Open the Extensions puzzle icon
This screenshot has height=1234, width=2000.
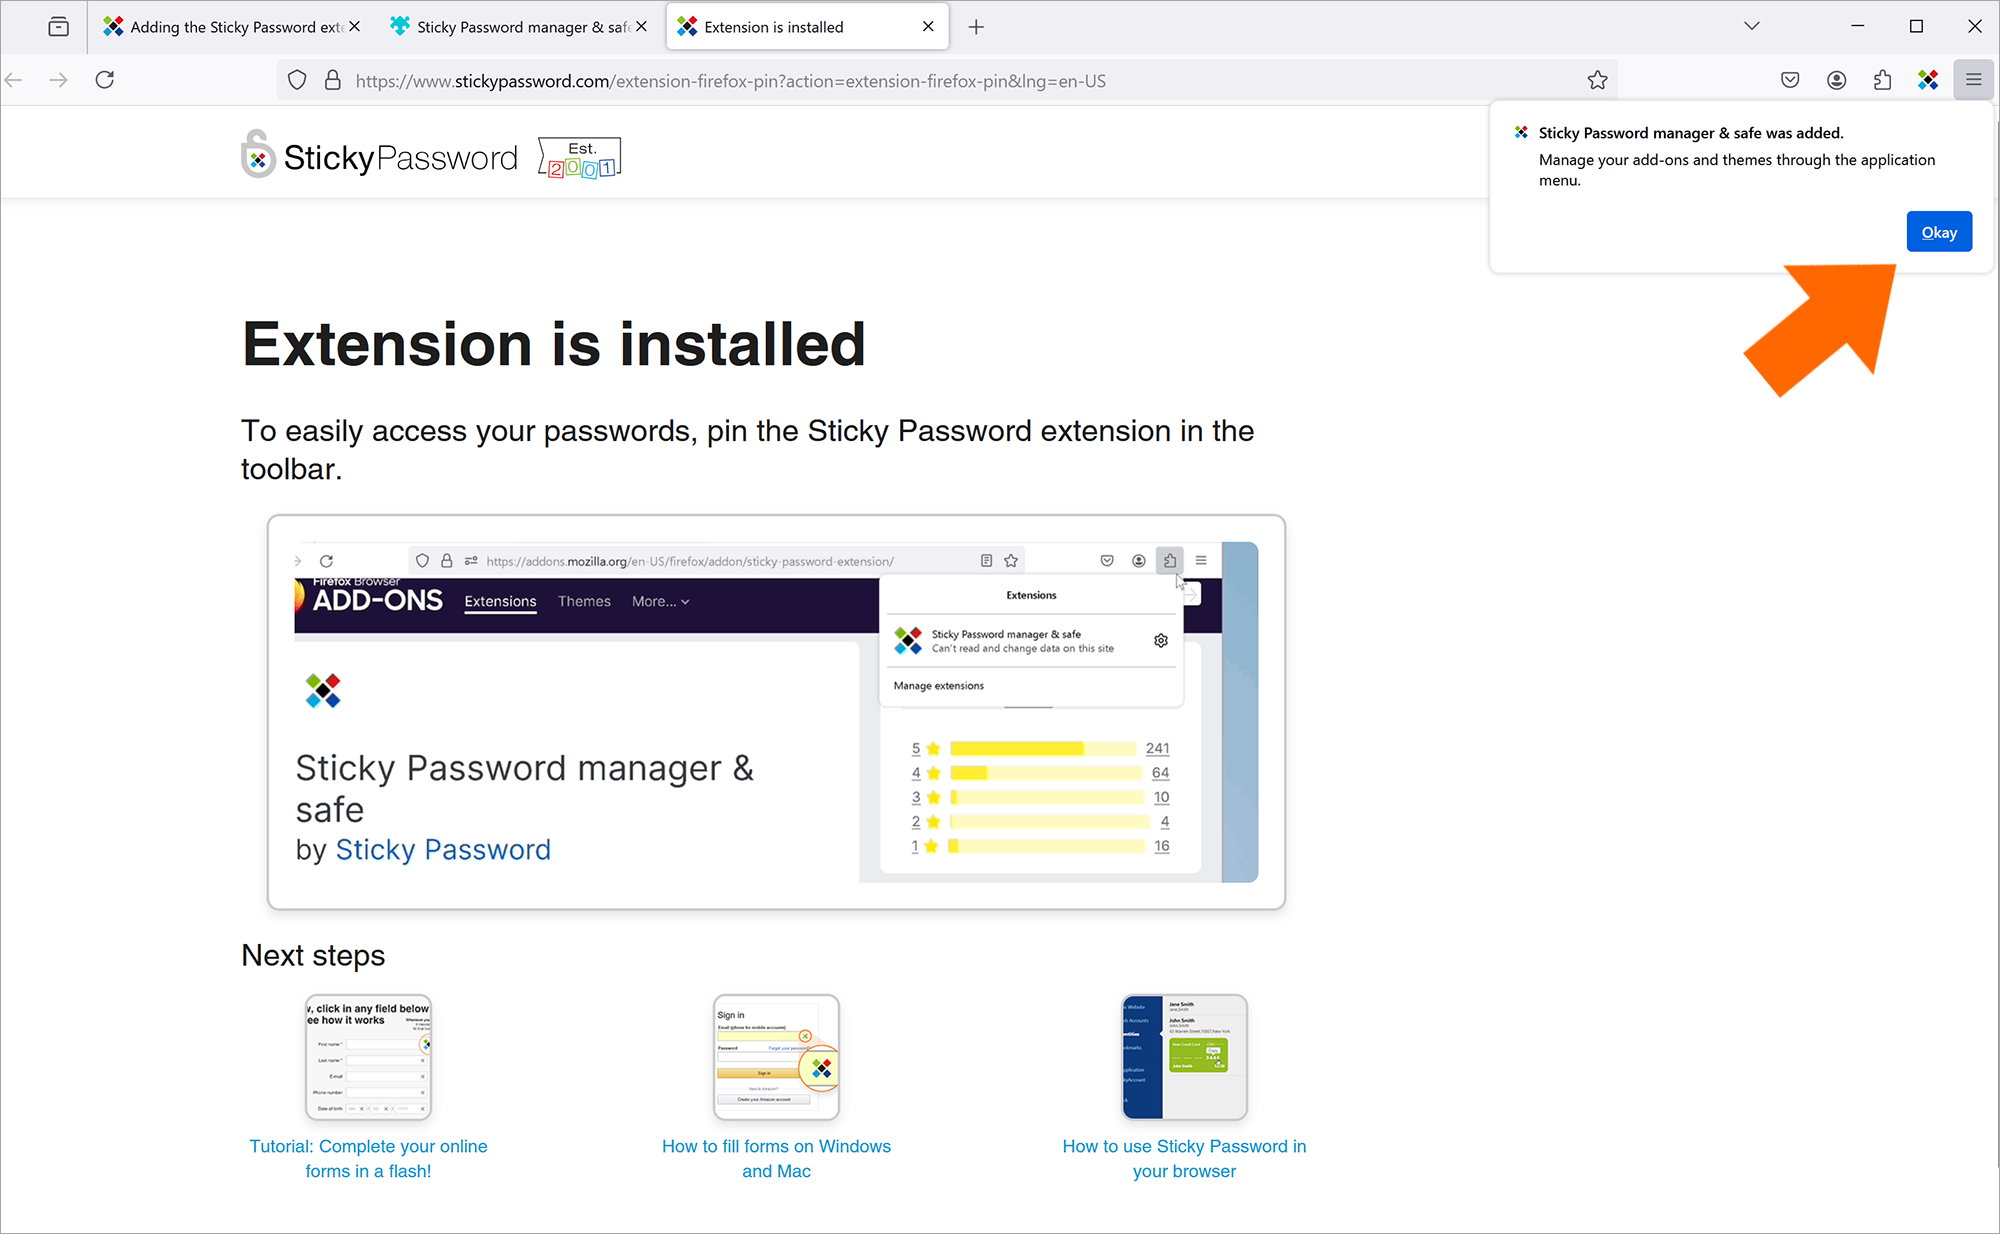click(x=1882, y=80)
